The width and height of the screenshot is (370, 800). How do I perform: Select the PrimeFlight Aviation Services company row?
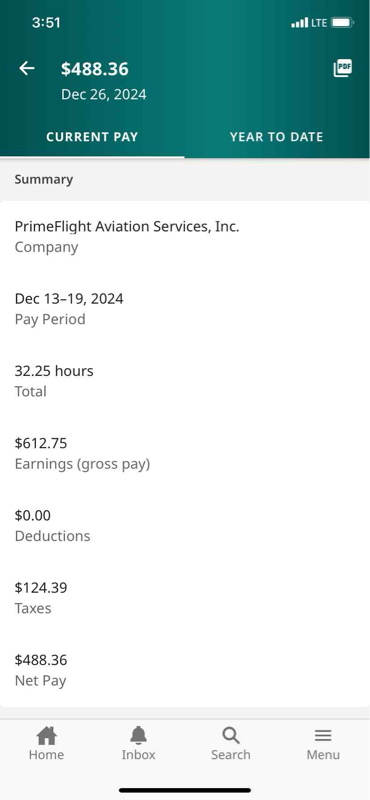pyautogui.click(x=185, y=236)
